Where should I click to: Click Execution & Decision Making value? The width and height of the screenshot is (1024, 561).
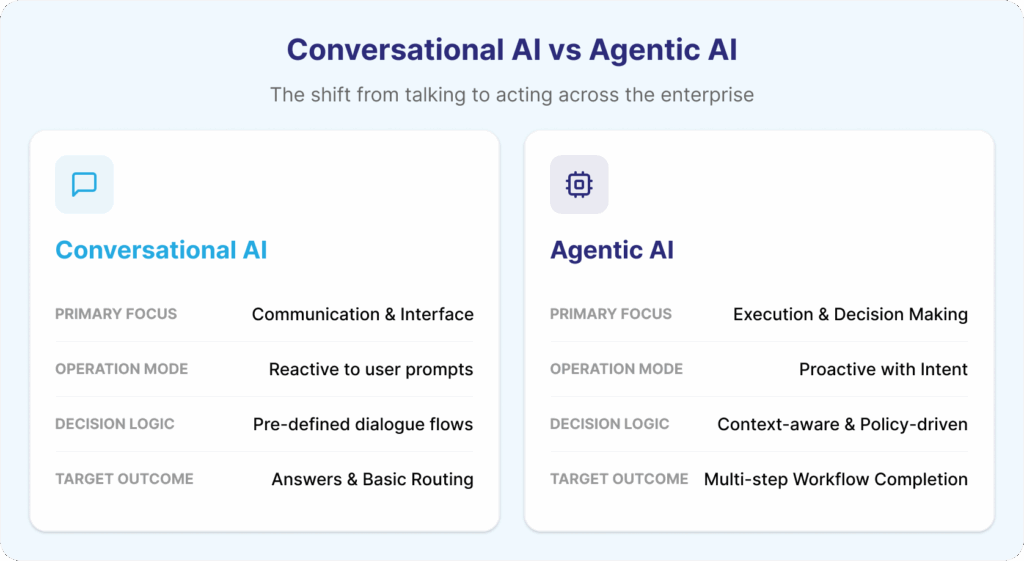click(x=850, y=314)
